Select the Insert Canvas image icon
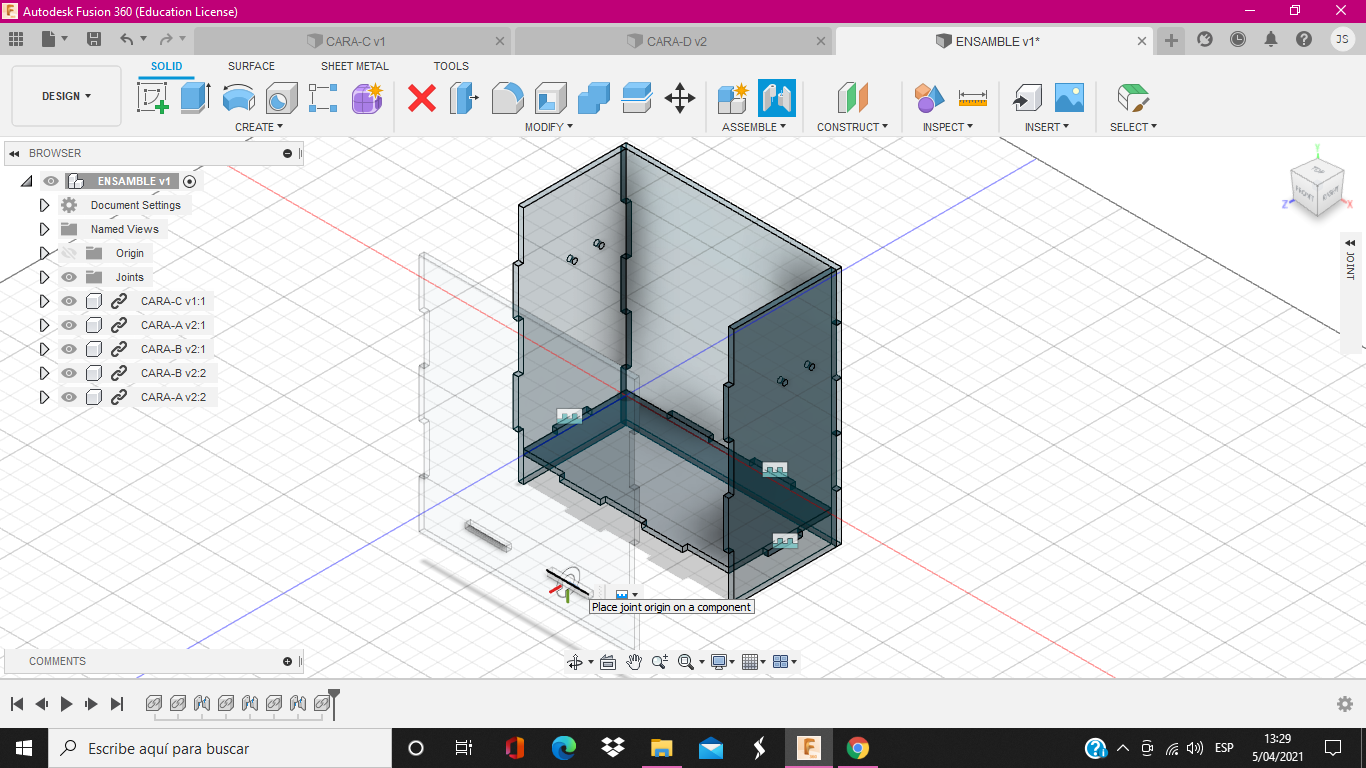The height and width of the screenshot is (768, 1366). pyautogui.click(x=1069, y=98)
